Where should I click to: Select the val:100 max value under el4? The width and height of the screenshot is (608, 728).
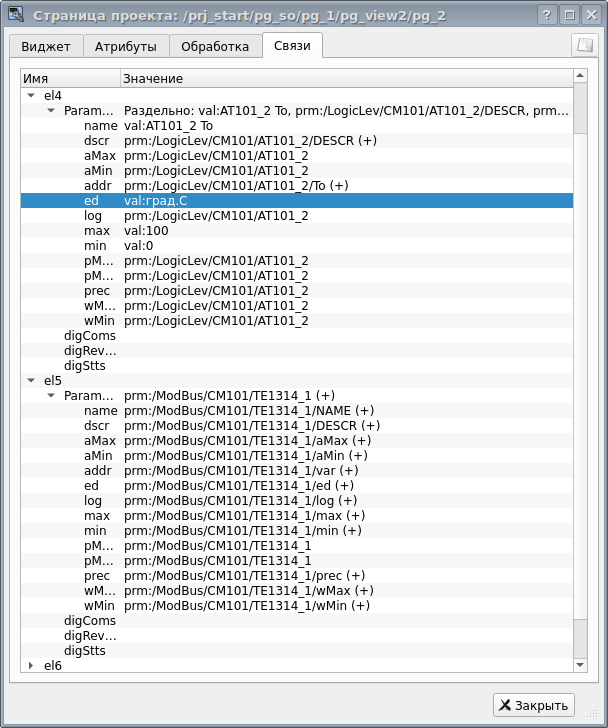tap(146, 231)
